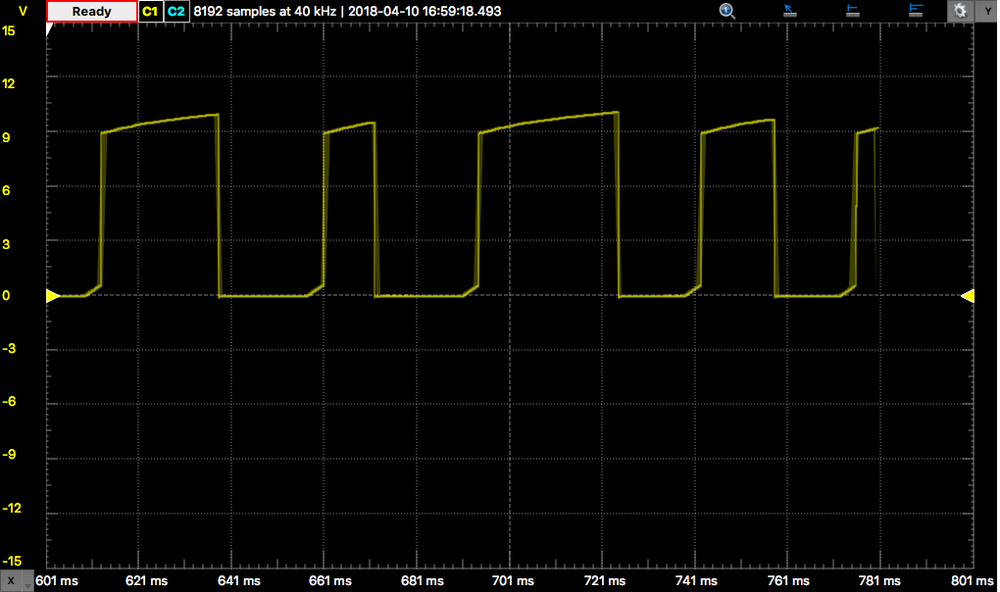Click the zoom magnifier icon

[727, 11]
